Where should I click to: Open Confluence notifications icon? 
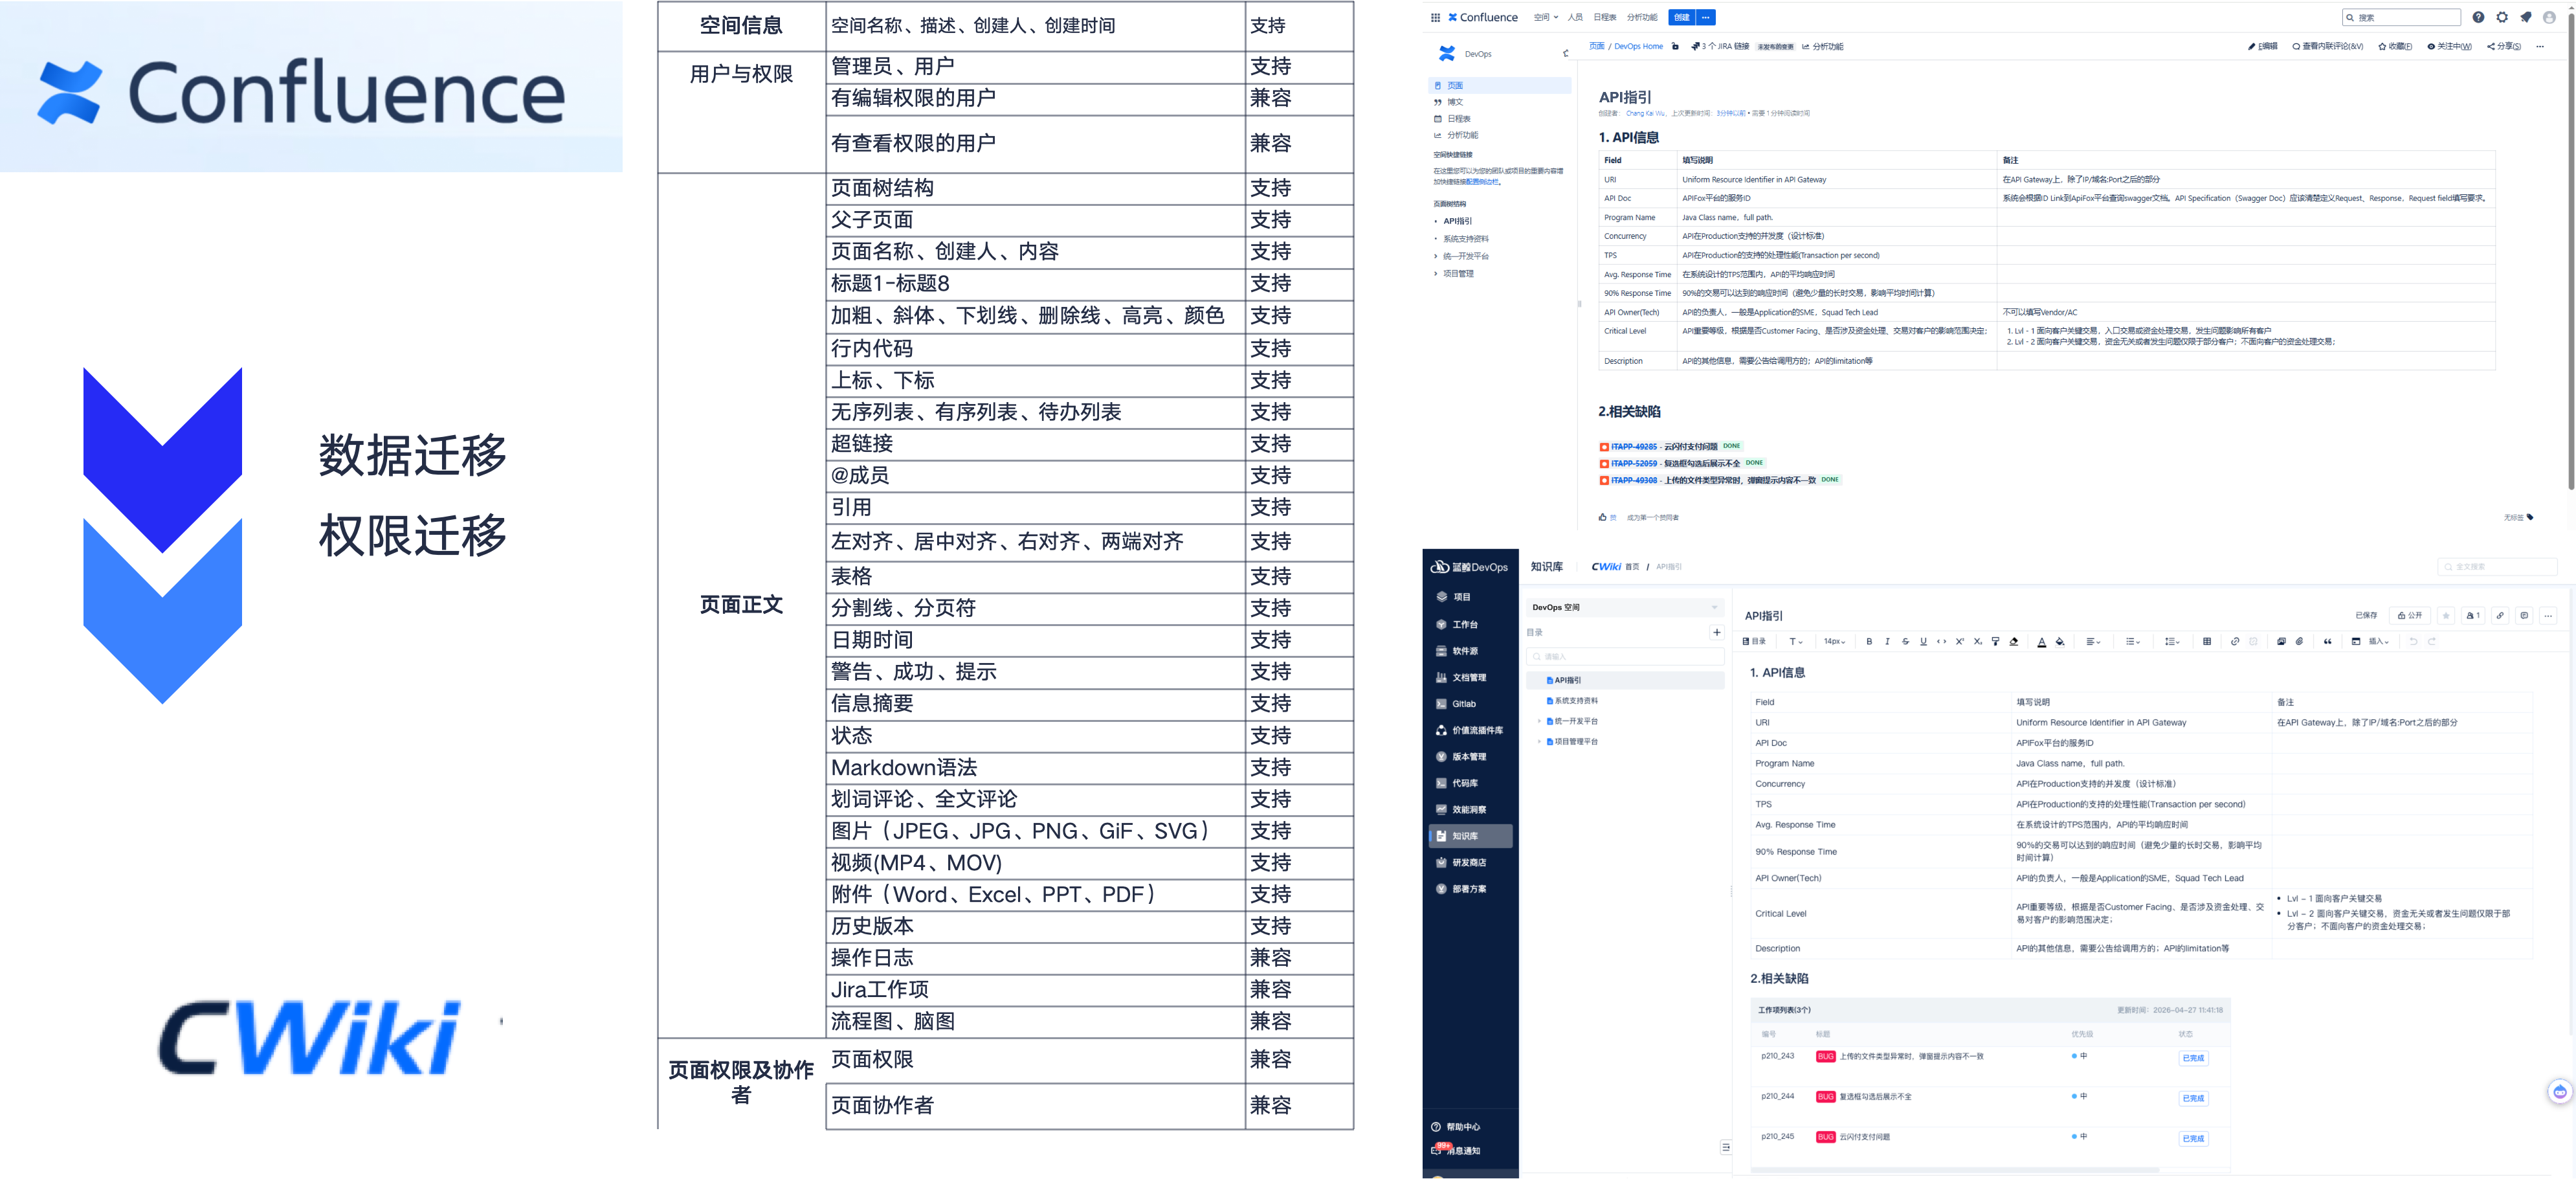point(2526,17)
